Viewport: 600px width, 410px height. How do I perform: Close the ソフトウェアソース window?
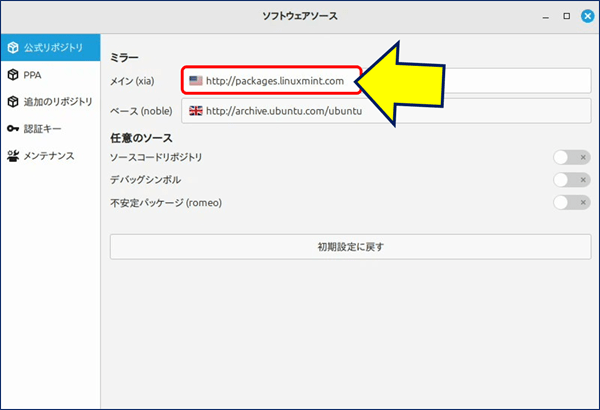tap(587, 16)
